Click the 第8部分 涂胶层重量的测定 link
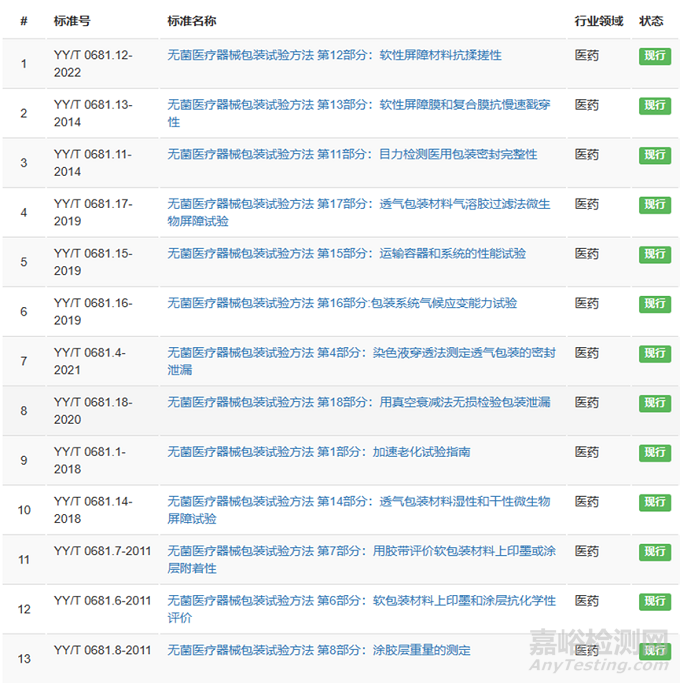 (x=318, y=650)
